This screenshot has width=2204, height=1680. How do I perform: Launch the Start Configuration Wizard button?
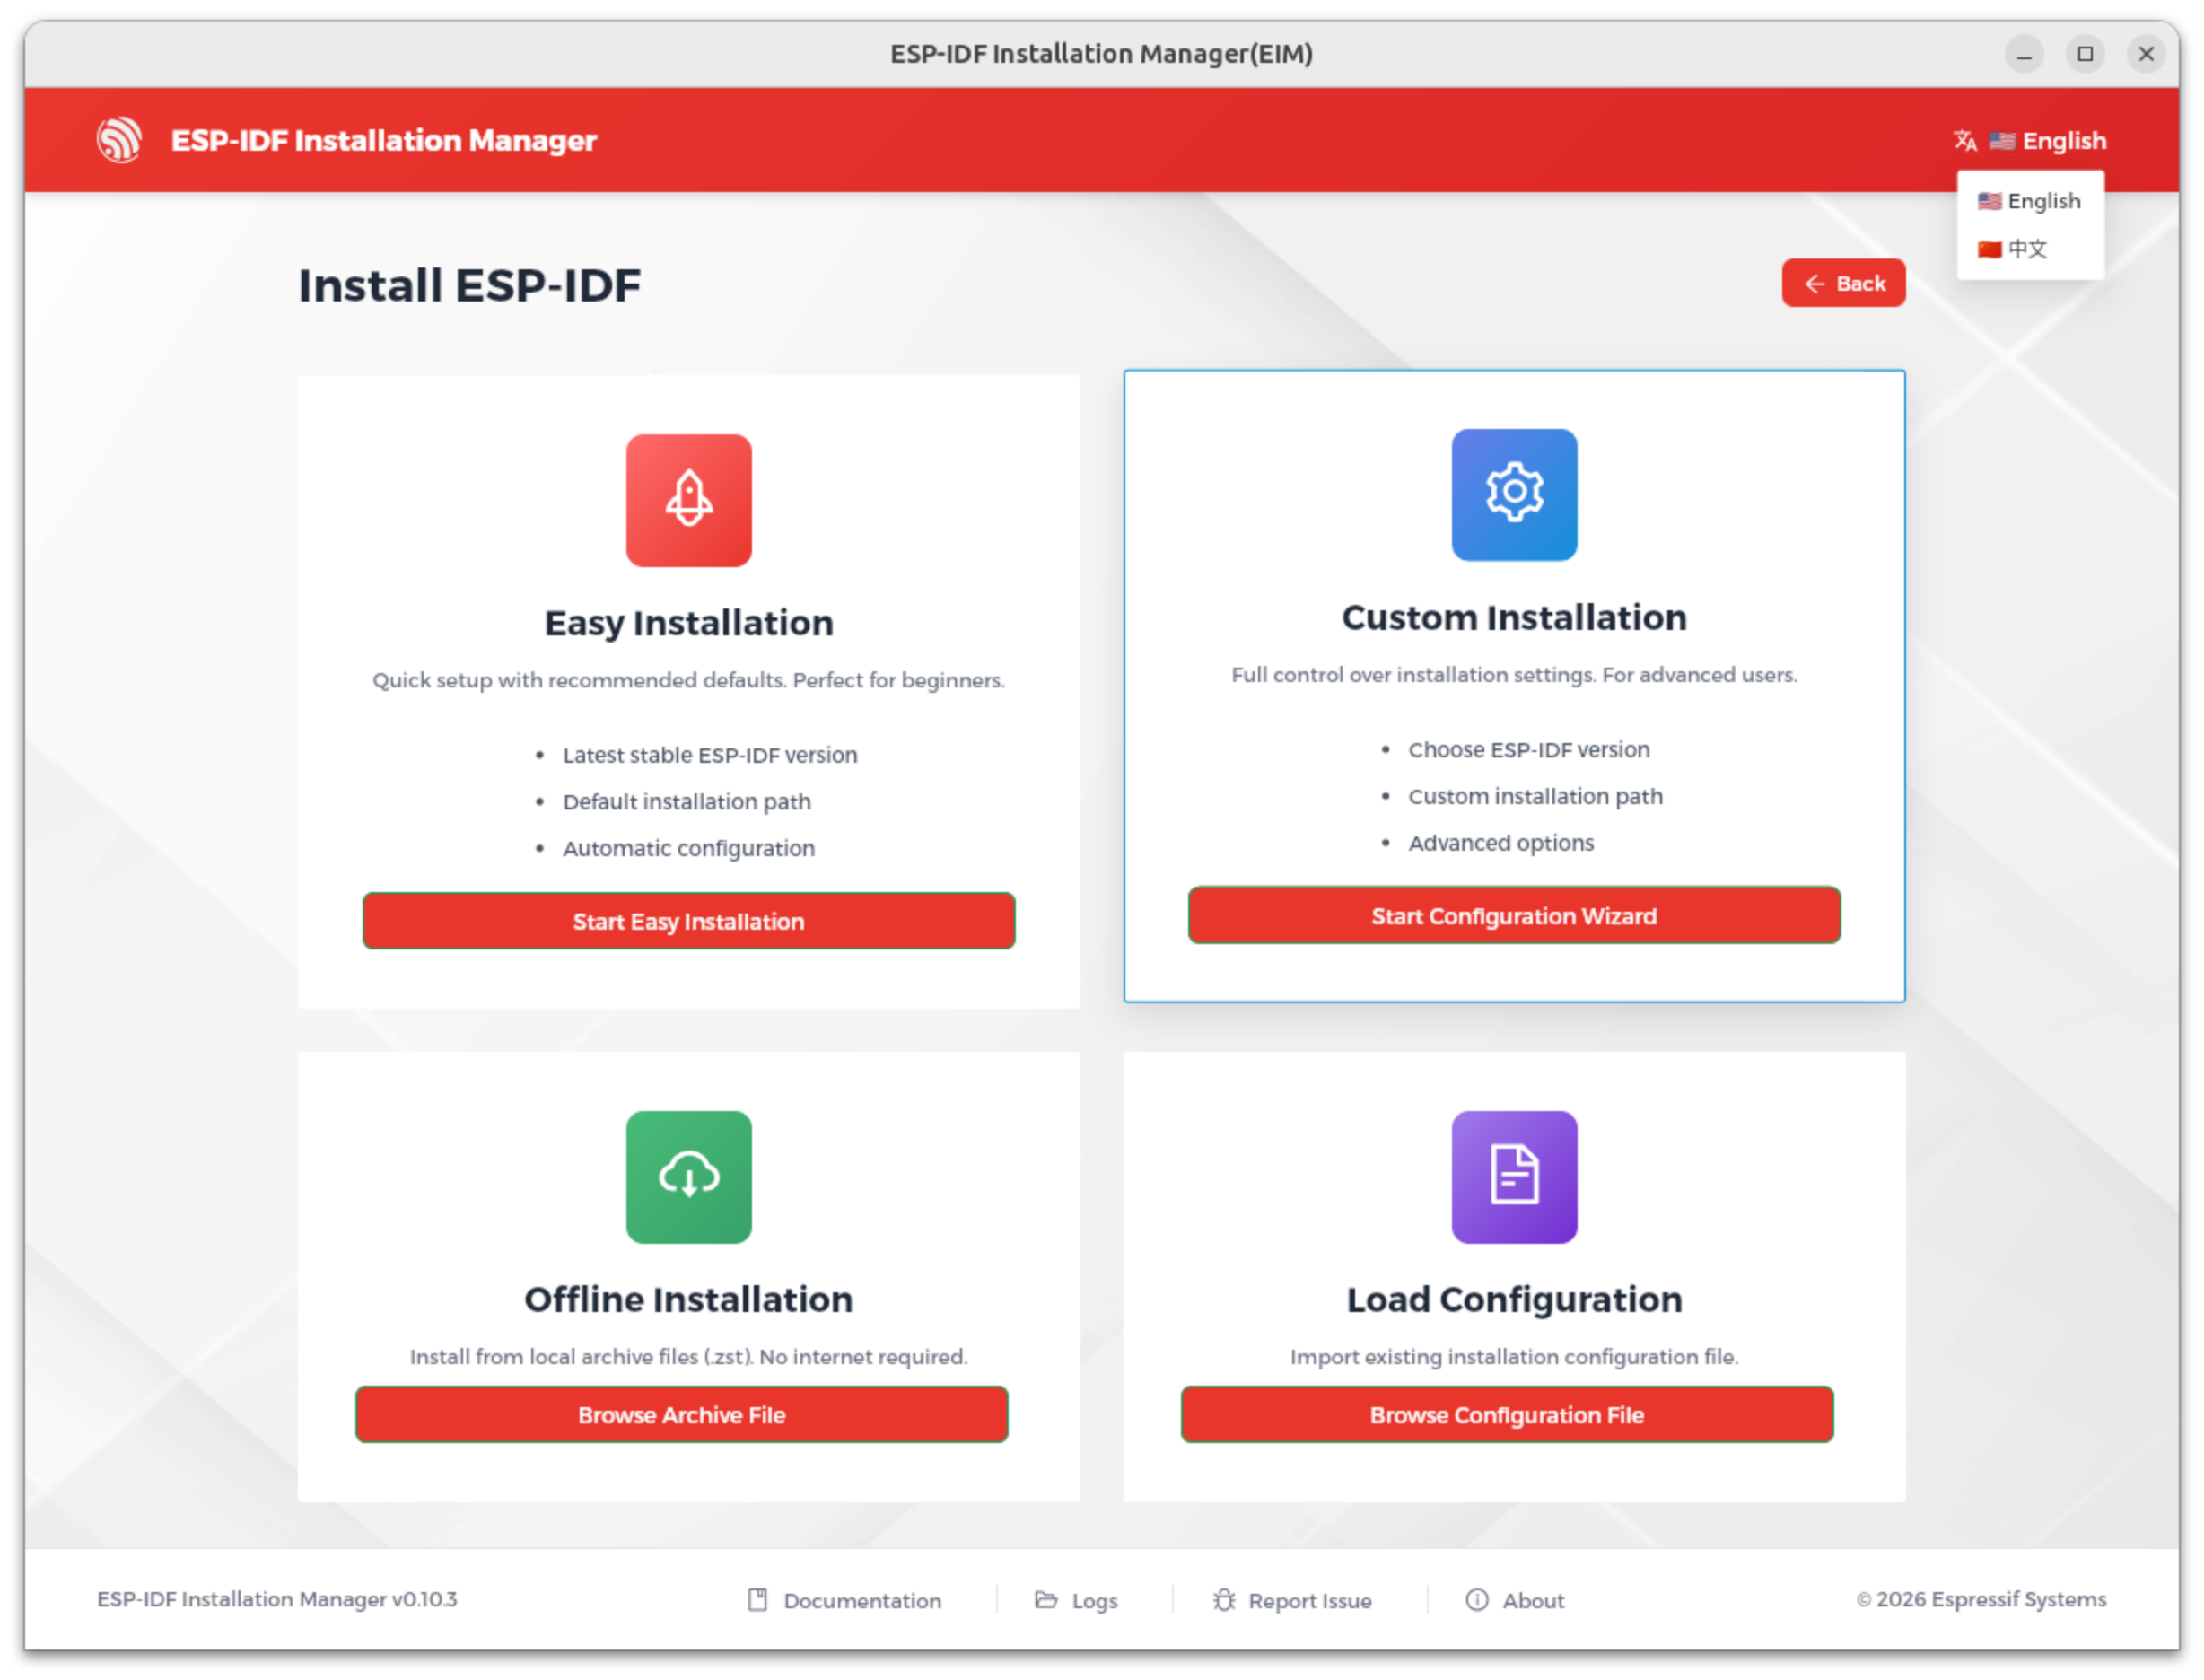pyautogui.click(x=1513, y=916)
